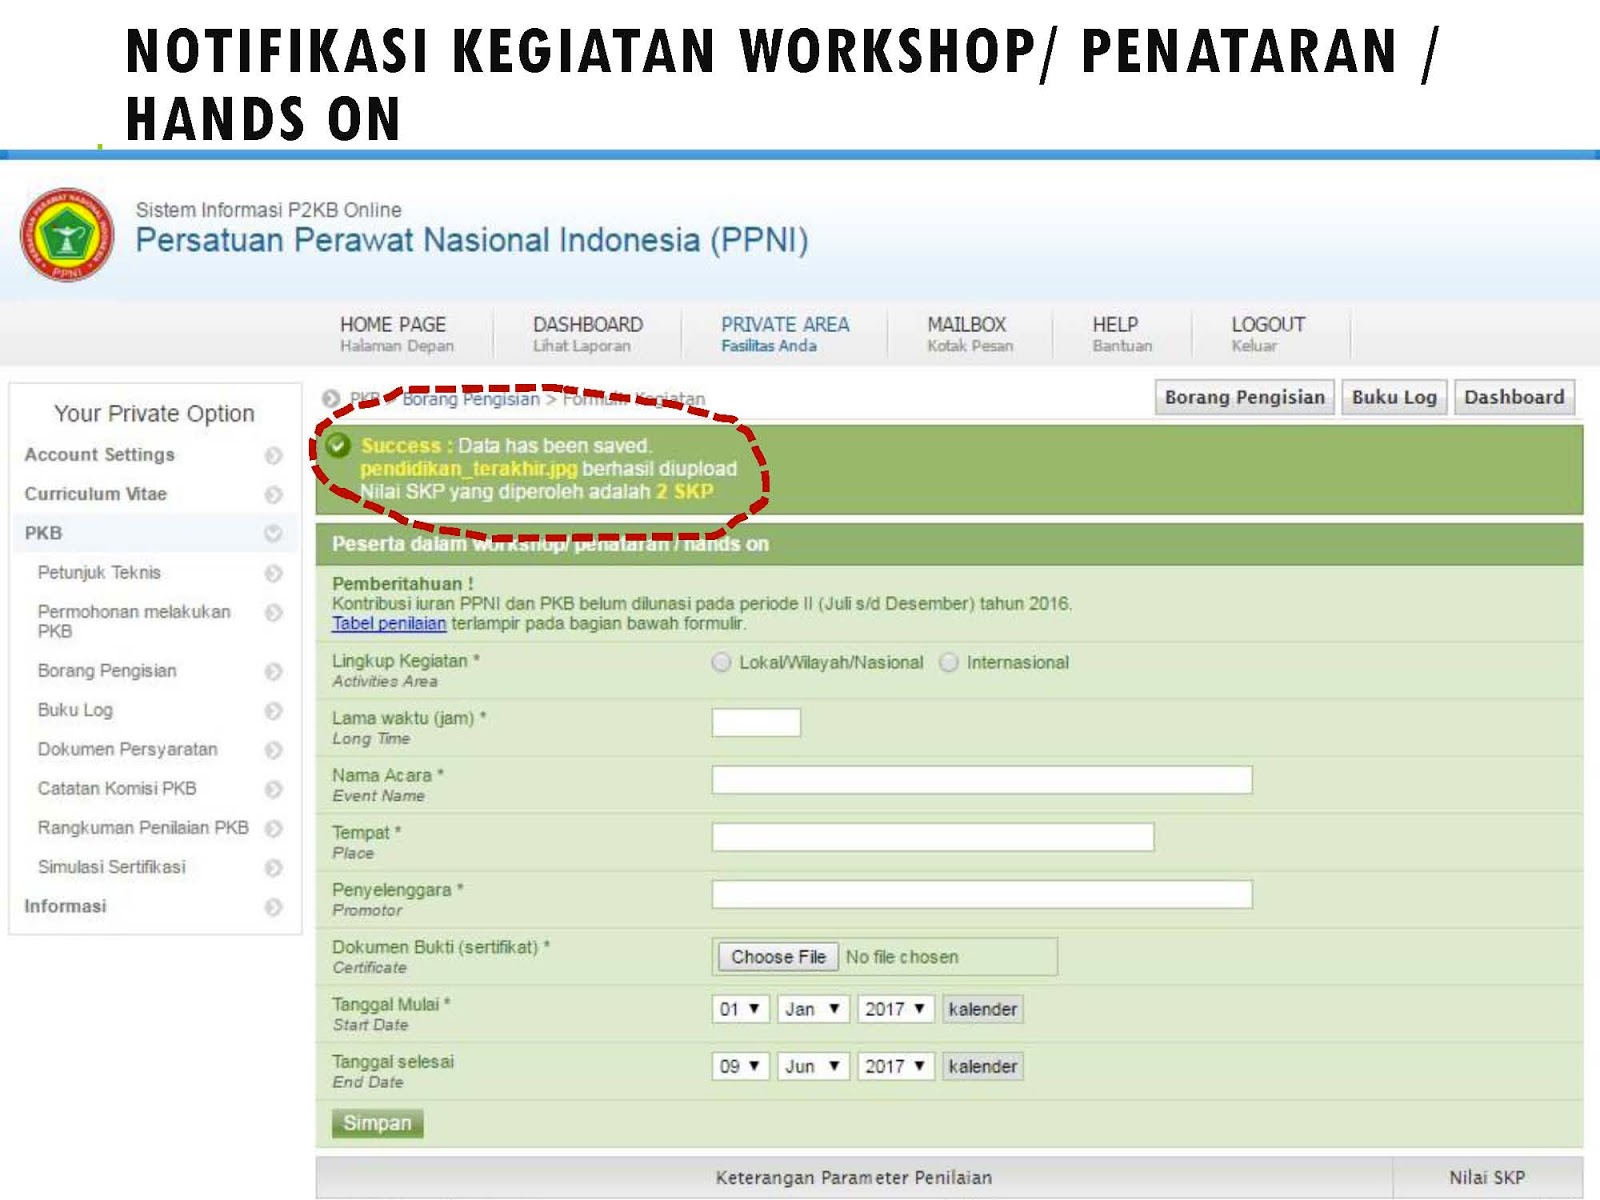Viewport: 1600px width, 1200px height.
Task: Click Keterangan Parameter Penilaian table header
Action: (854, 1178)
